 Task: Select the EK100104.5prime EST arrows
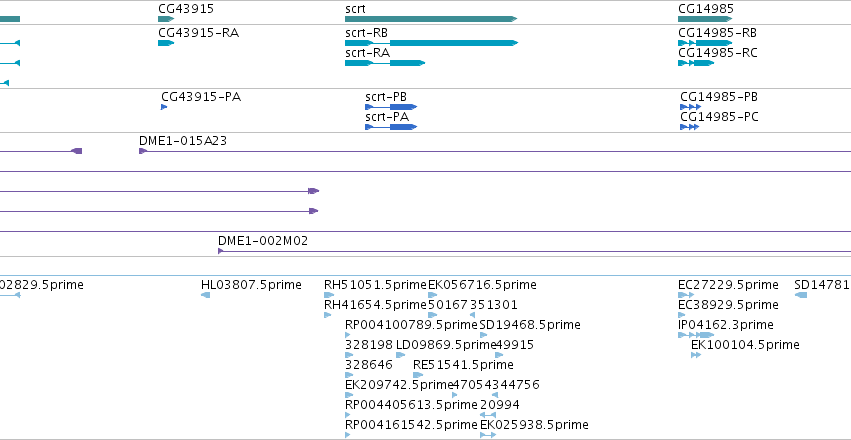pyautogui.click(x=696, y=355)
